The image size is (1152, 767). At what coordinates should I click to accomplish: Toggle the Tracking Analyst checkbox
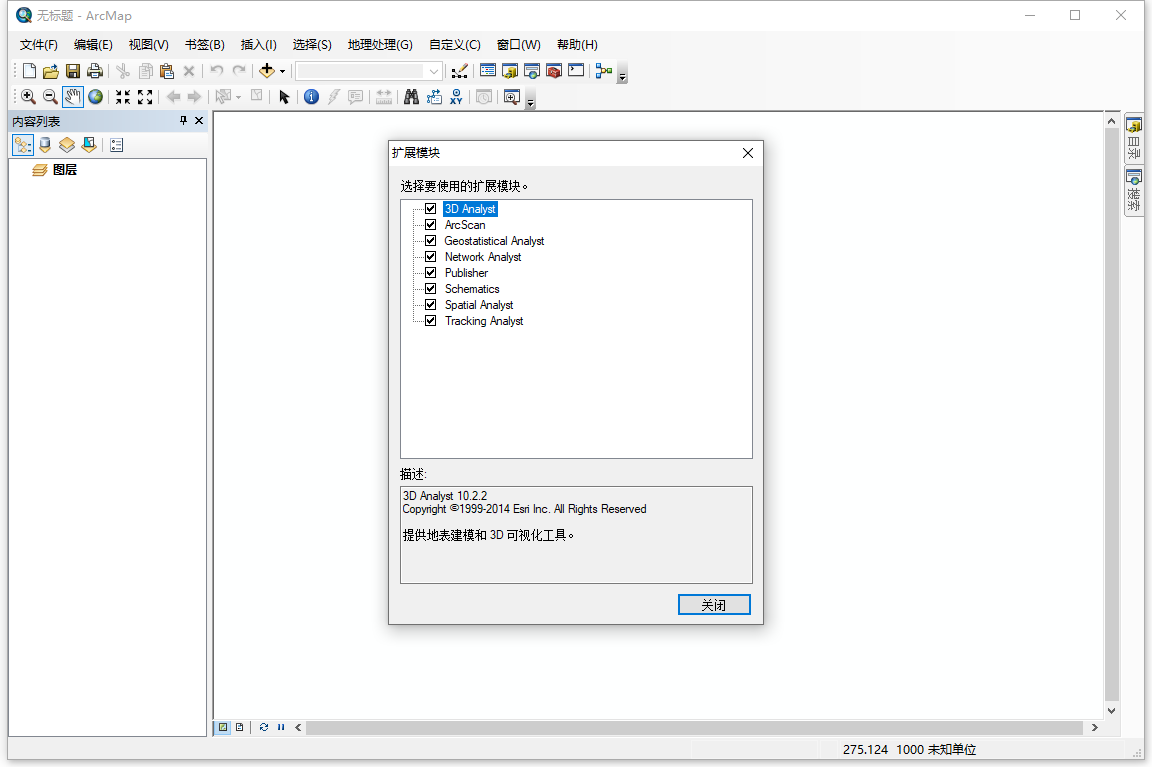431,321
